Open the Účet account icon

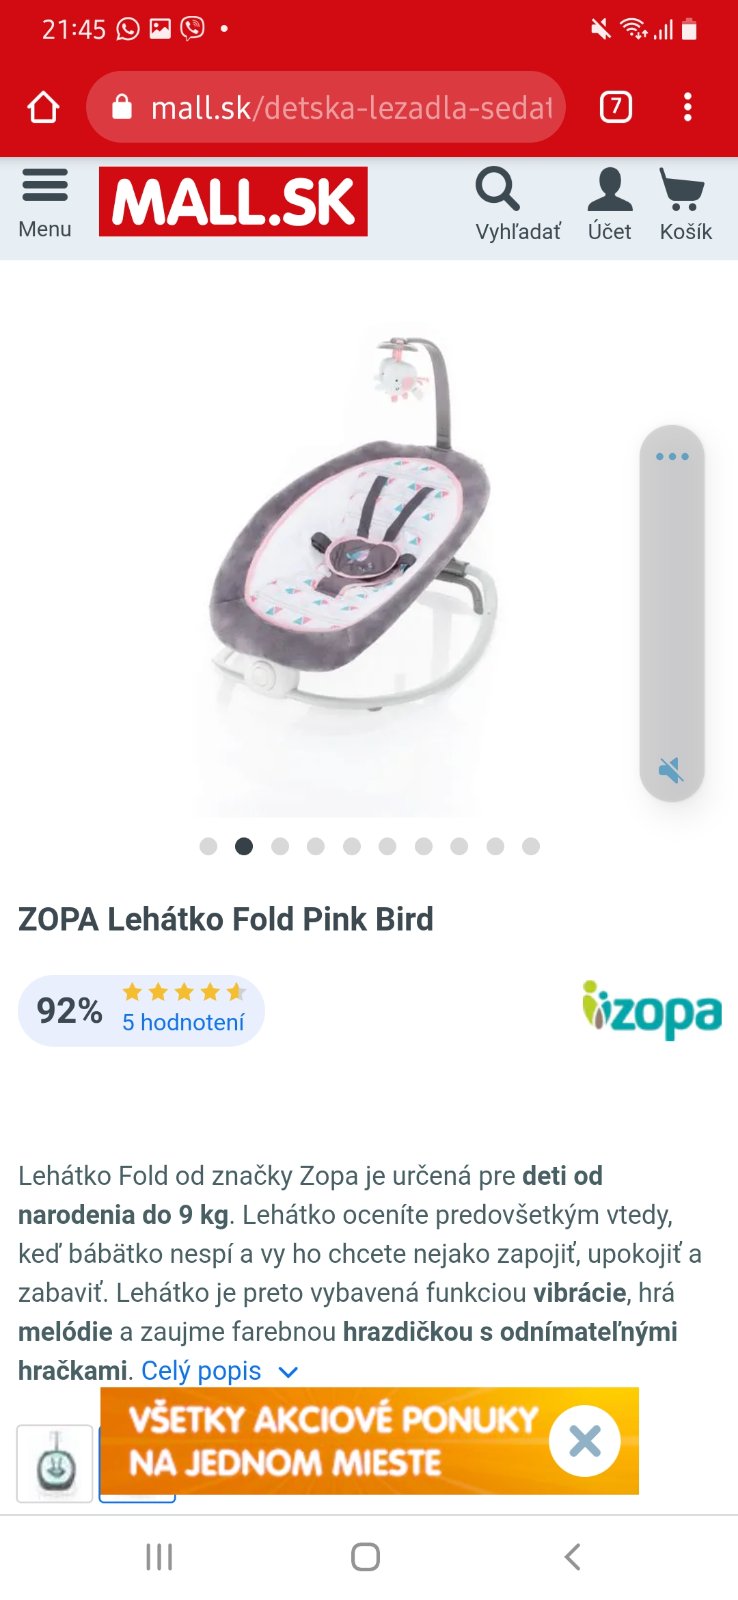point(609,189)
